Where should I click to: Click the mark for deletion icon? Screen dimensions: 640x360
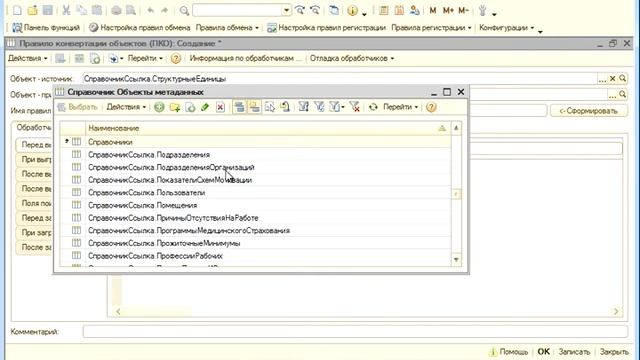point(220,107)
